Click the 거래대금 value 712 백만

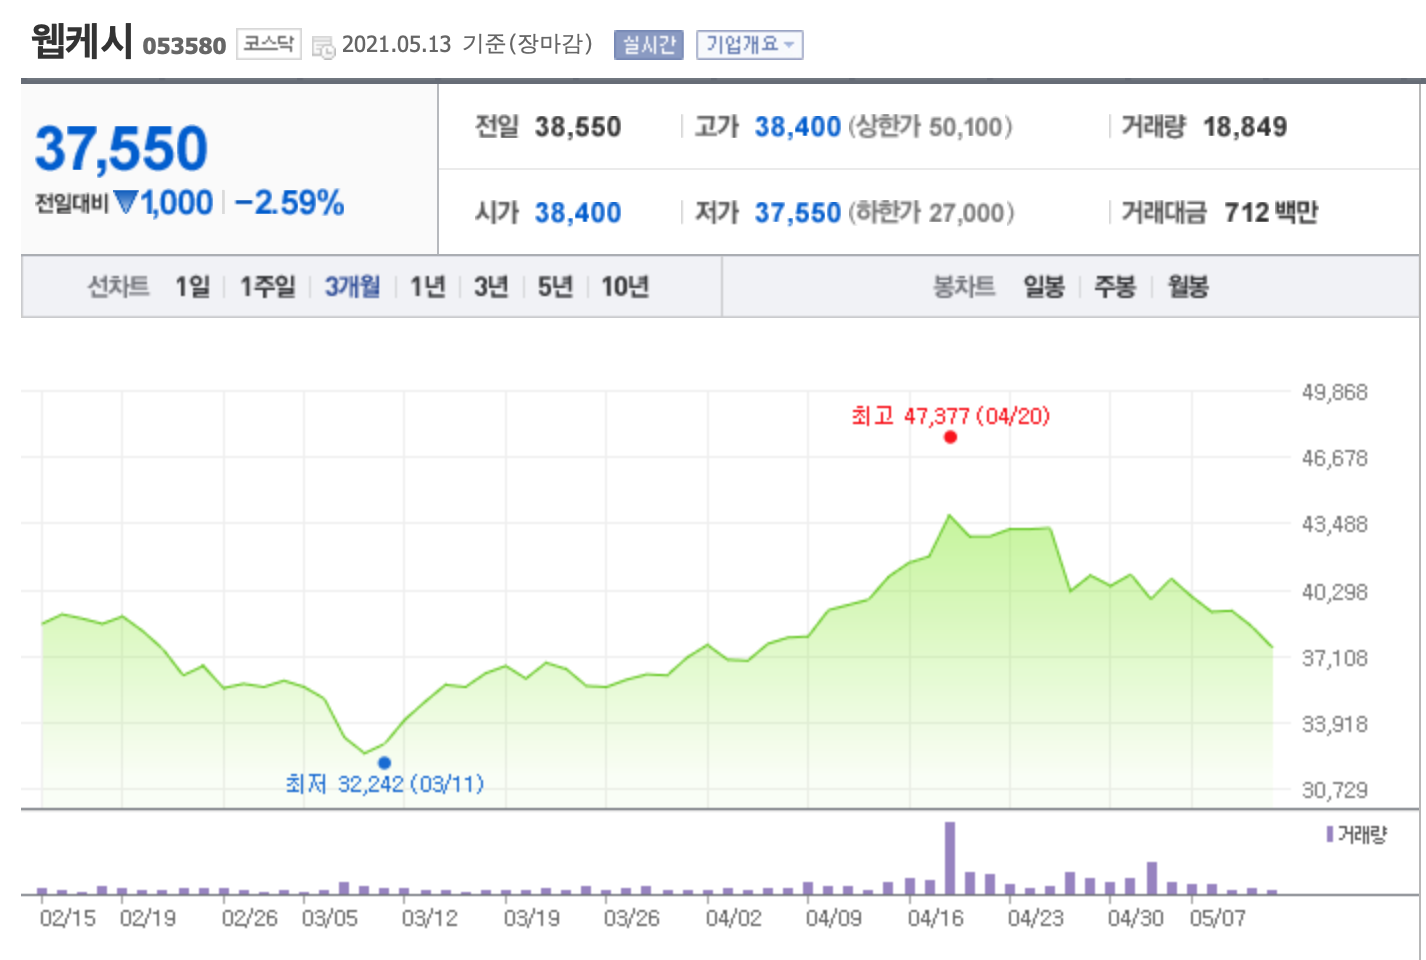[x=1271, y=213]
